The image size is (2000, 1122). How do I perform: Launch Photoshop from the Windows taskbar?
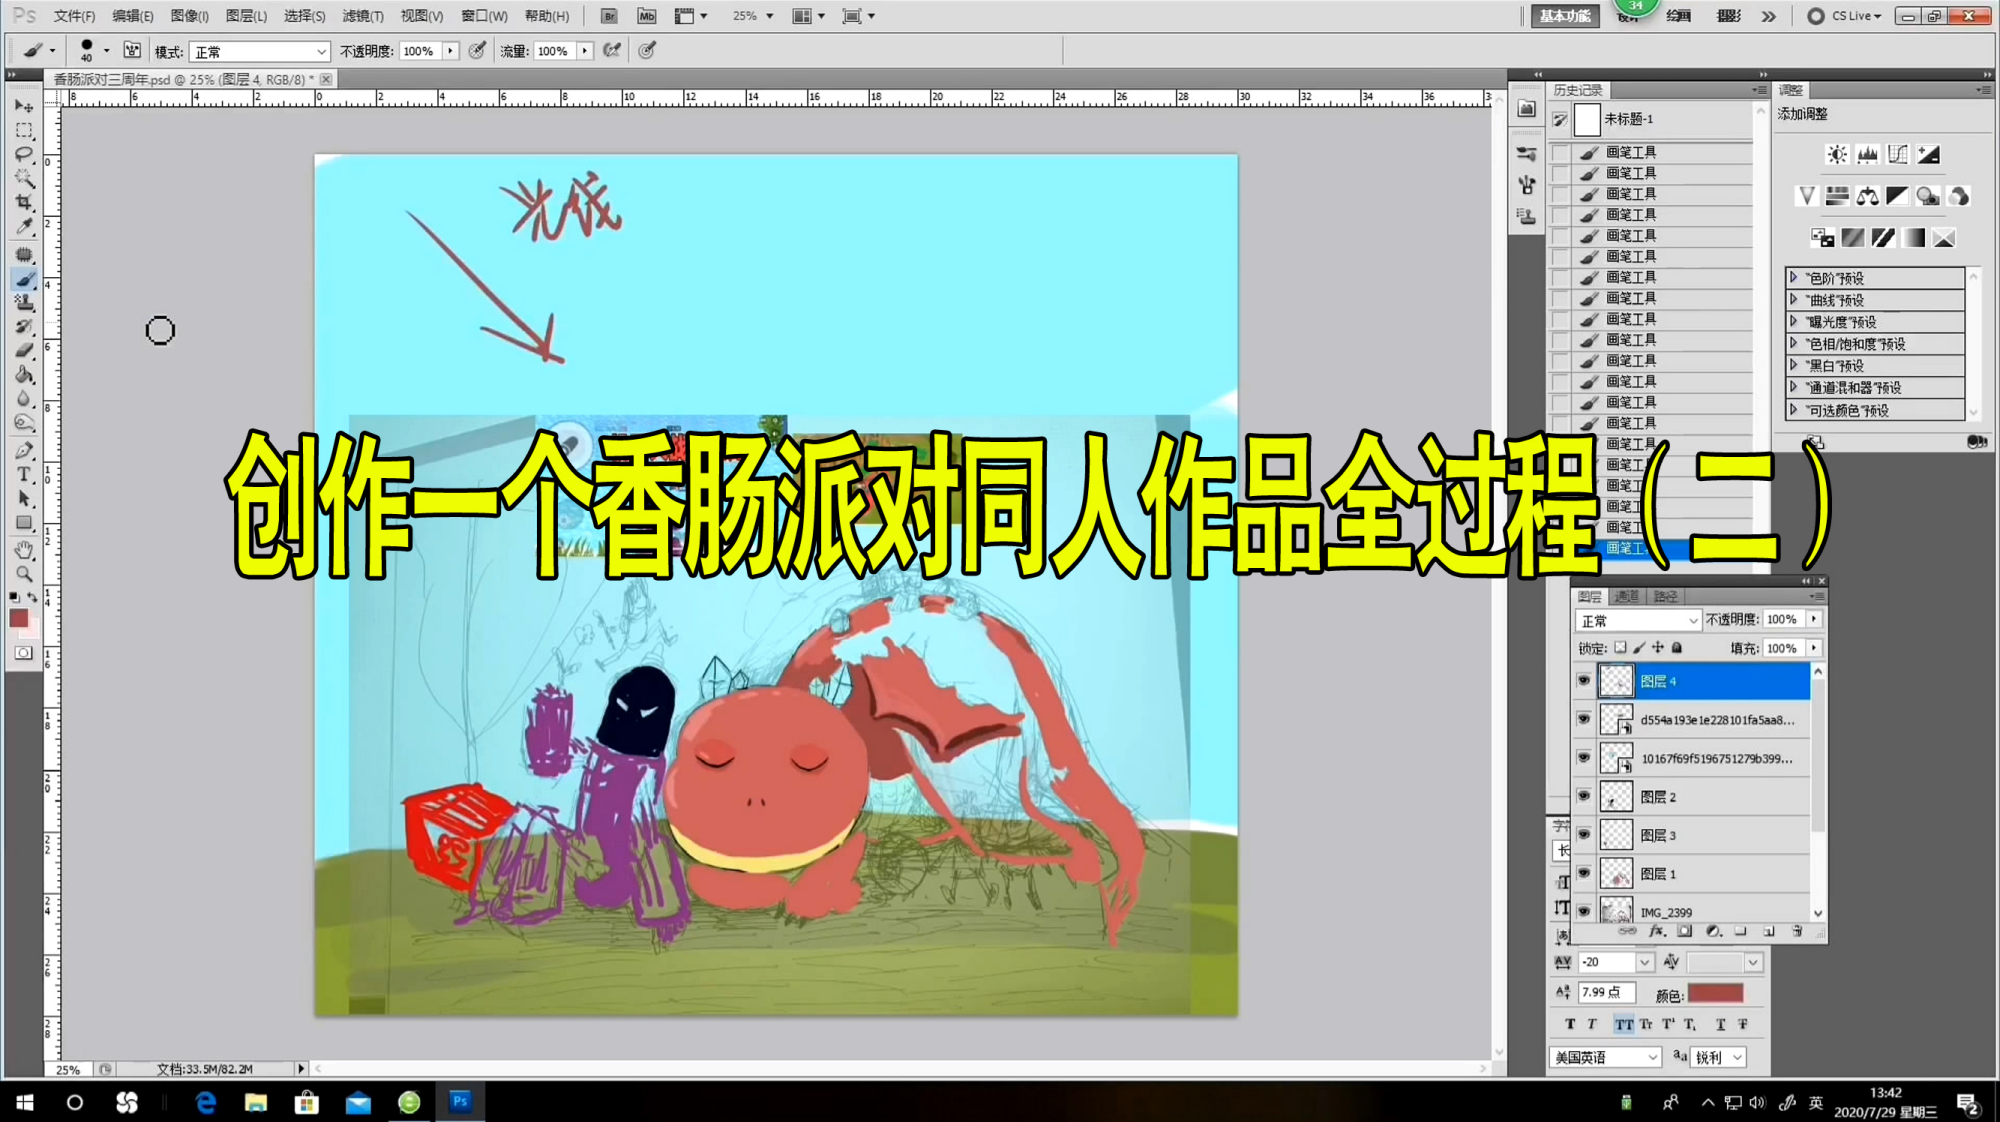pos(459,1102)
